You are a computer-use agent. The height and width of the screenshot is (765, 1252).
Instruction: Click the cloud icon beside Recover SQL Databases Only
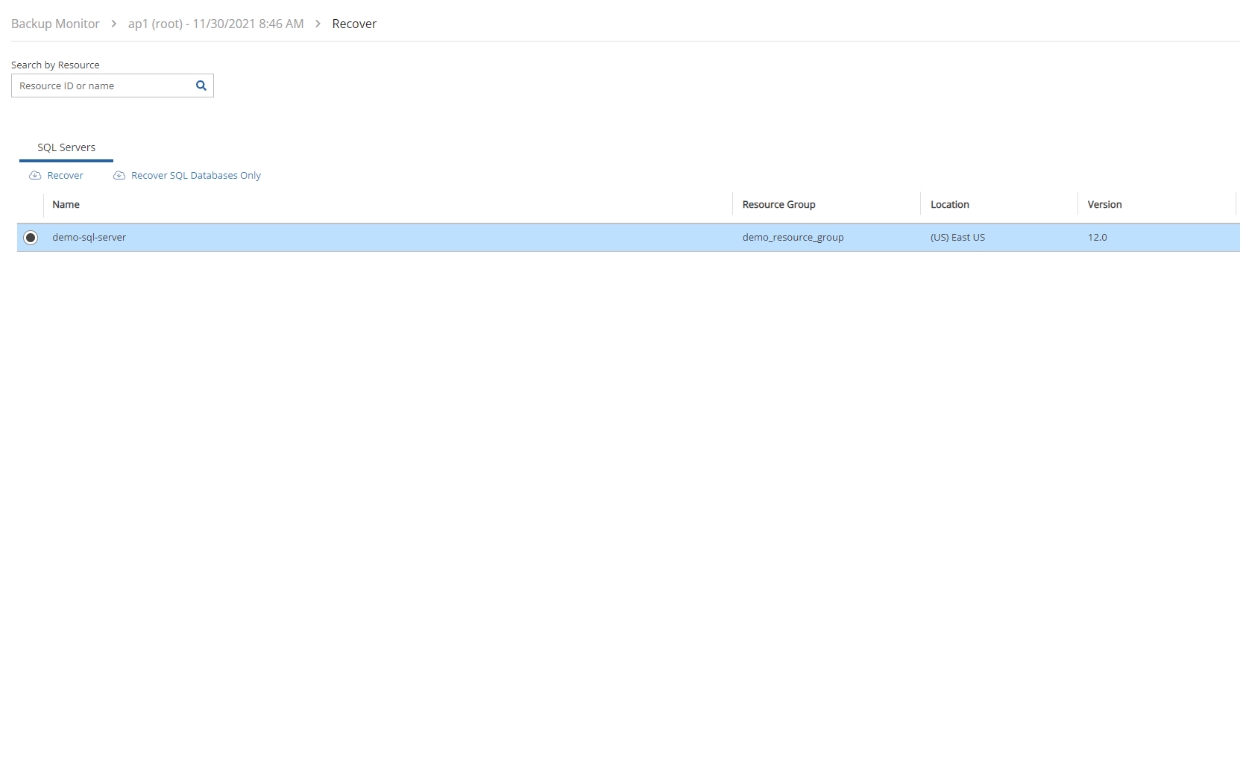coord(119,176)
